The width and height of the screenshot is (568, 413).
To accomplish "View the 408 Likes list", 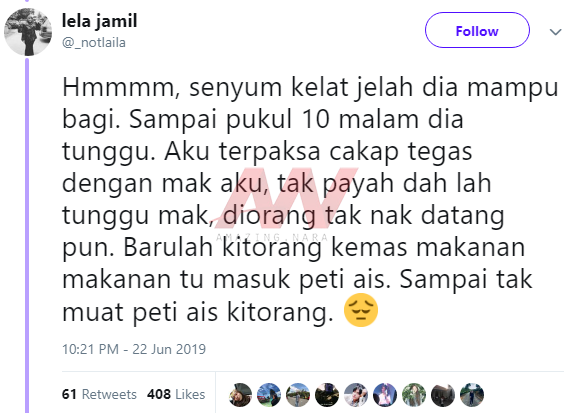I will coord(176,394).
